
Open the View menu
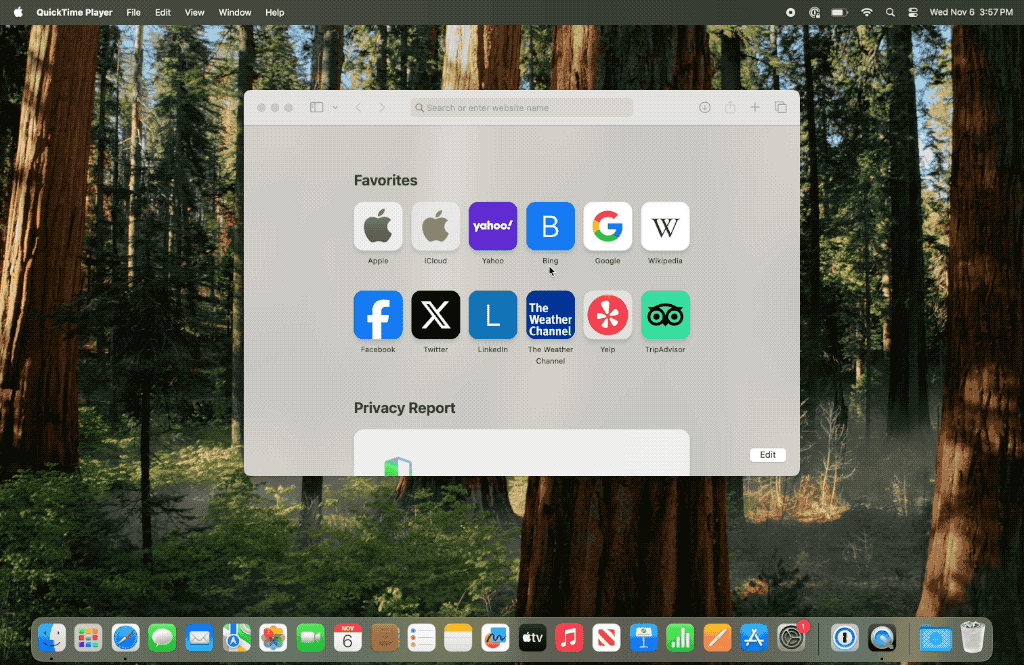195,12
